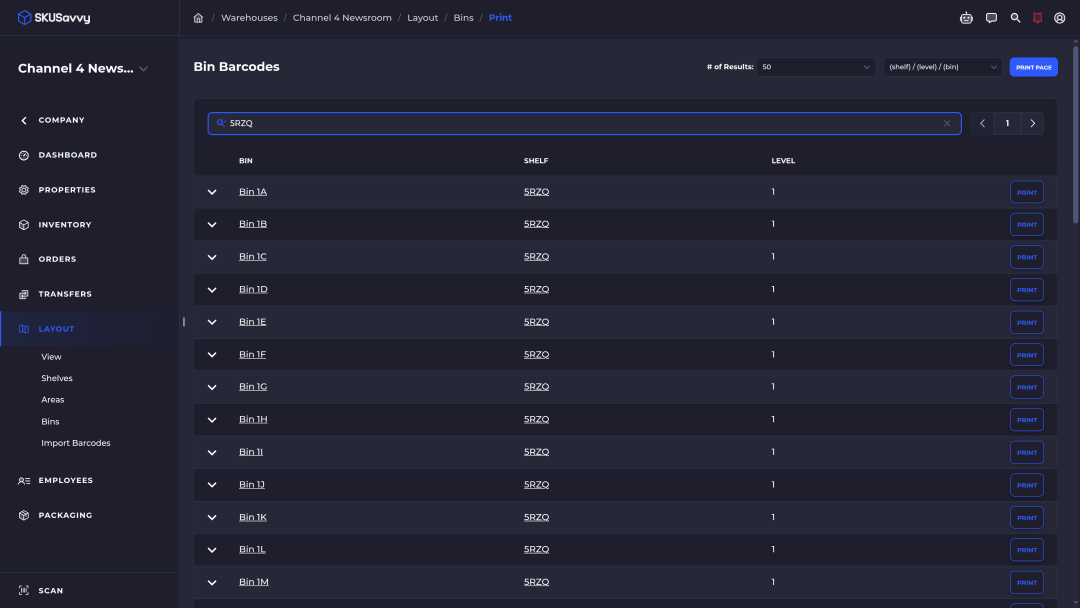Click the Orders bag icon

coord(24,259)
